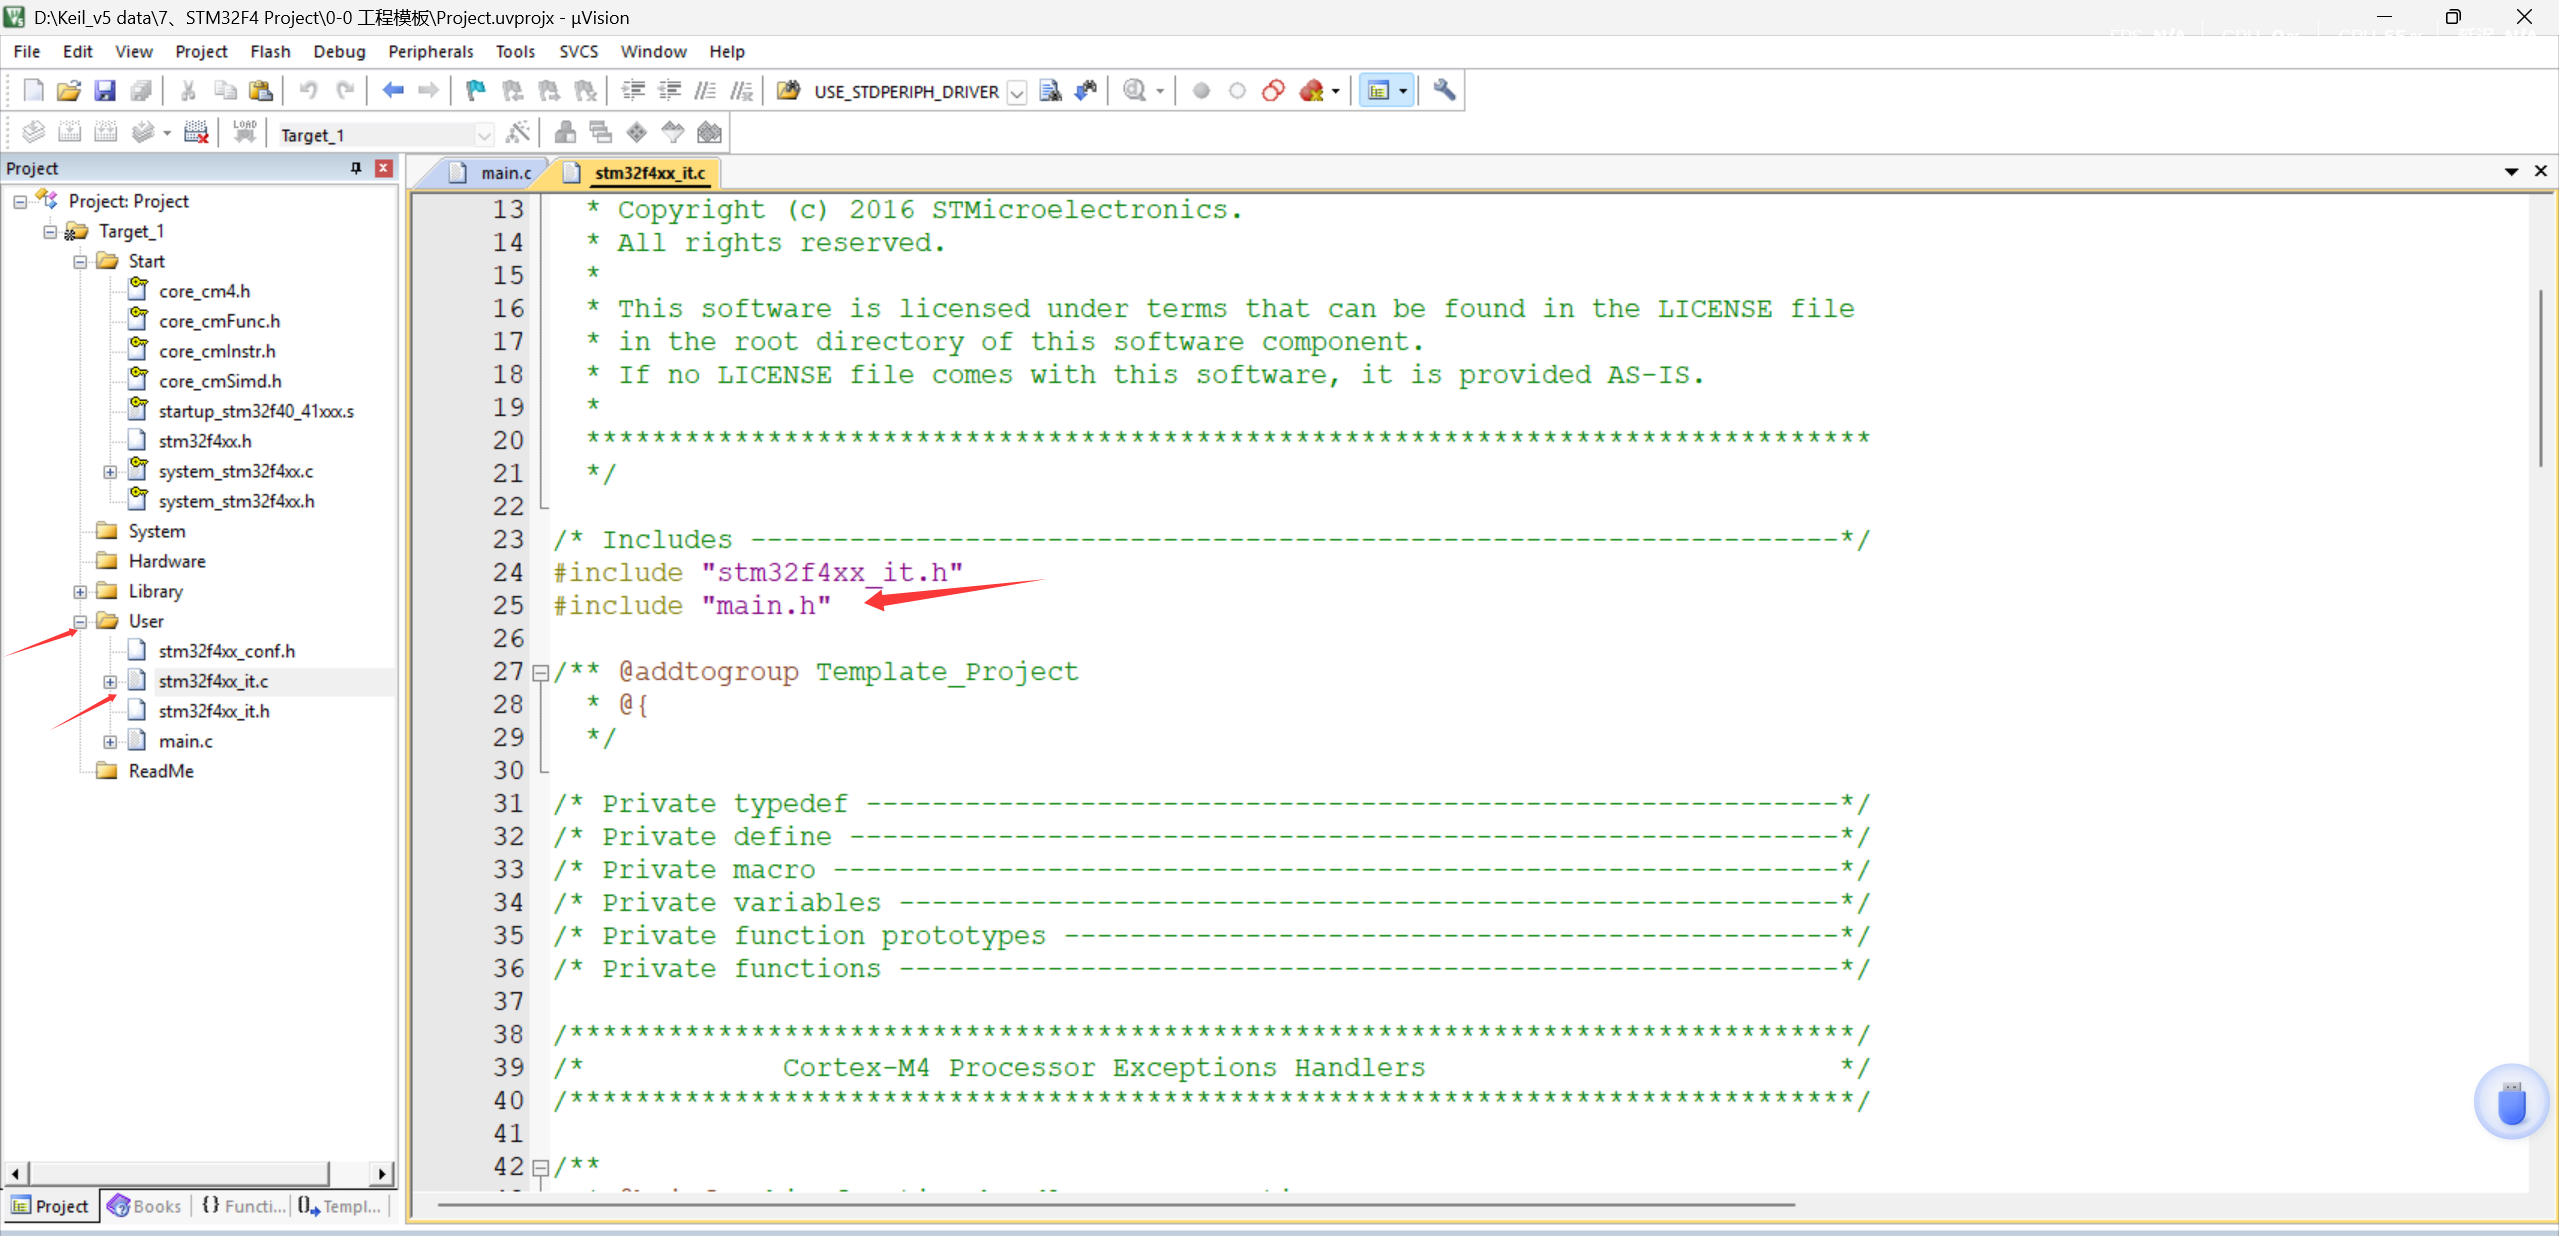Toggle bookmark with flag icon
Image resolution: width=2559 pixels, height=1236 pixels.
(476, 91)
